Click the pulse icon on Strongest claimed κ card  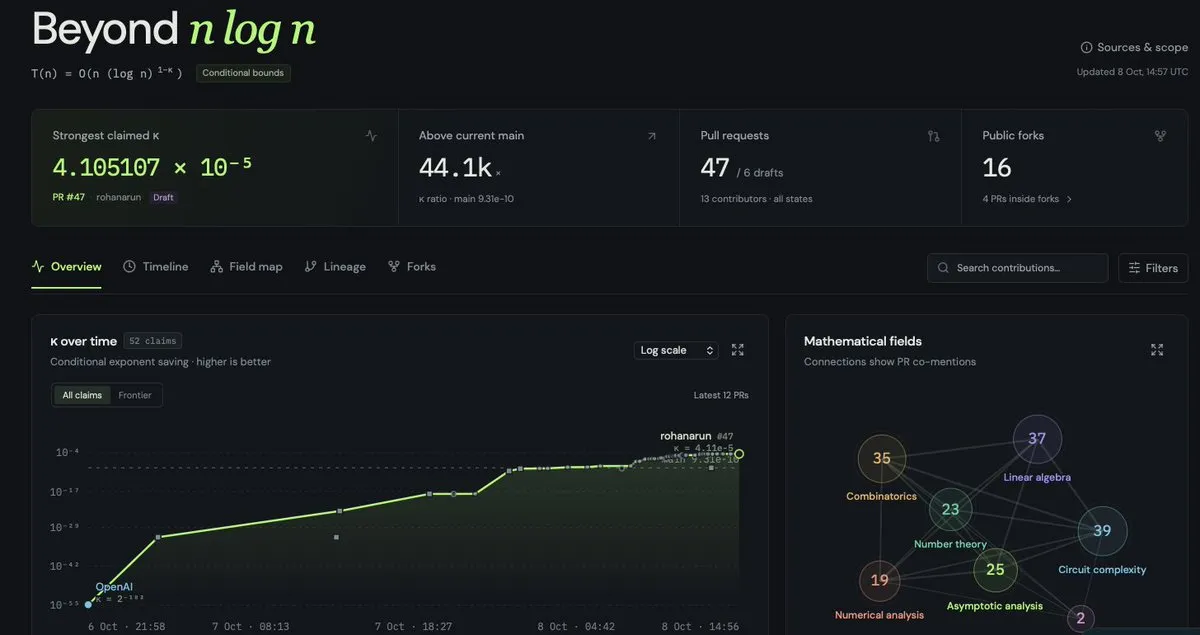(371, 136)
